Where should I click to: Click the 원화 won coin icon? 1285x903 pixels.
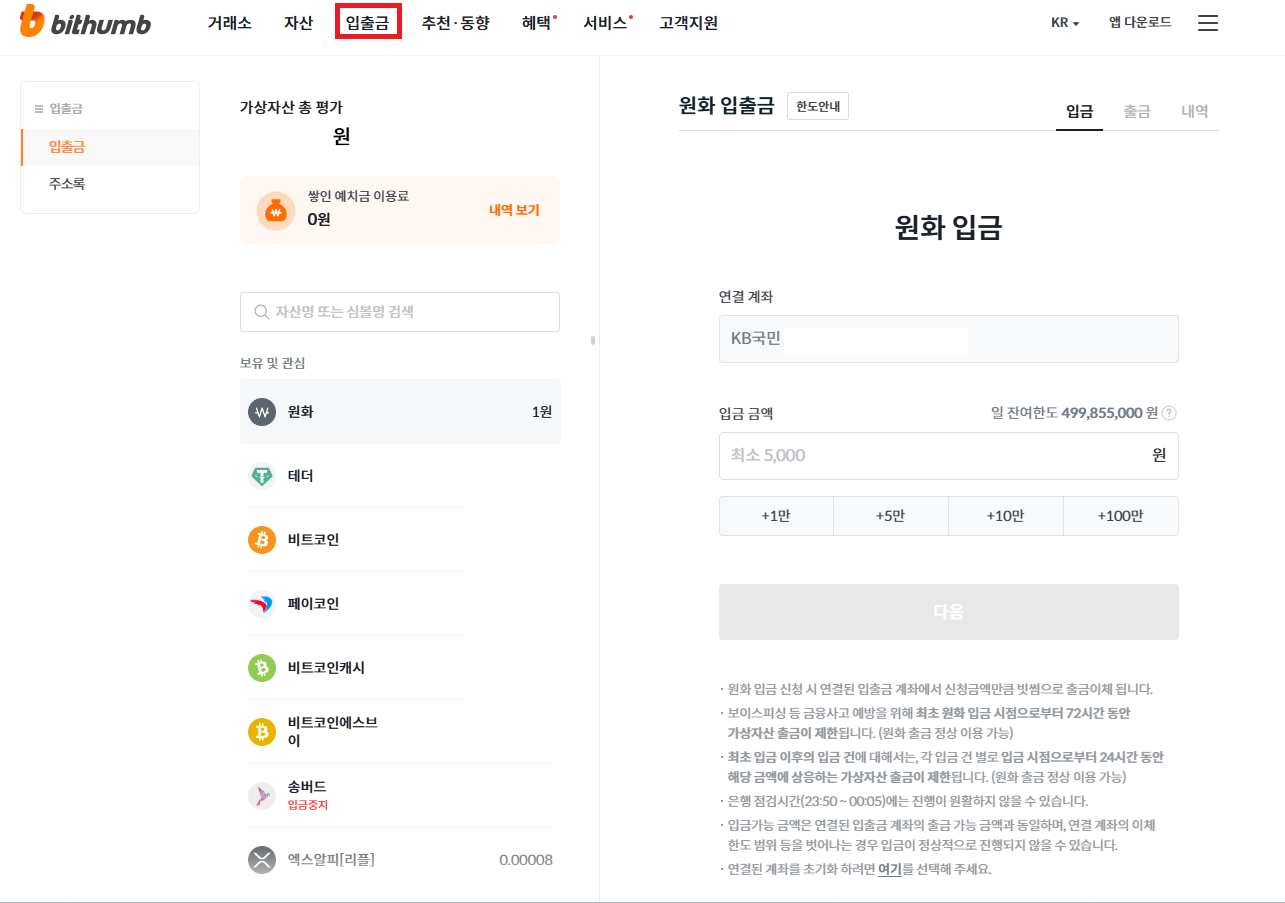[262, 412]
